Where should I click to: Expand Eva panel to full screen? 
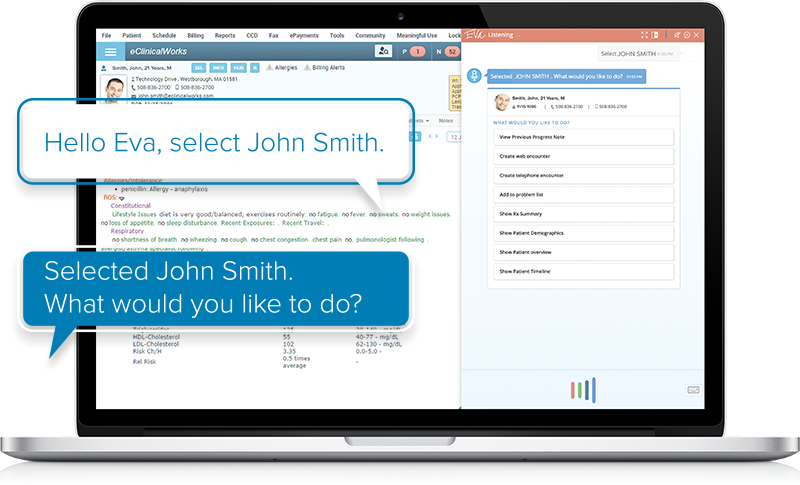[x=644, y=35]
